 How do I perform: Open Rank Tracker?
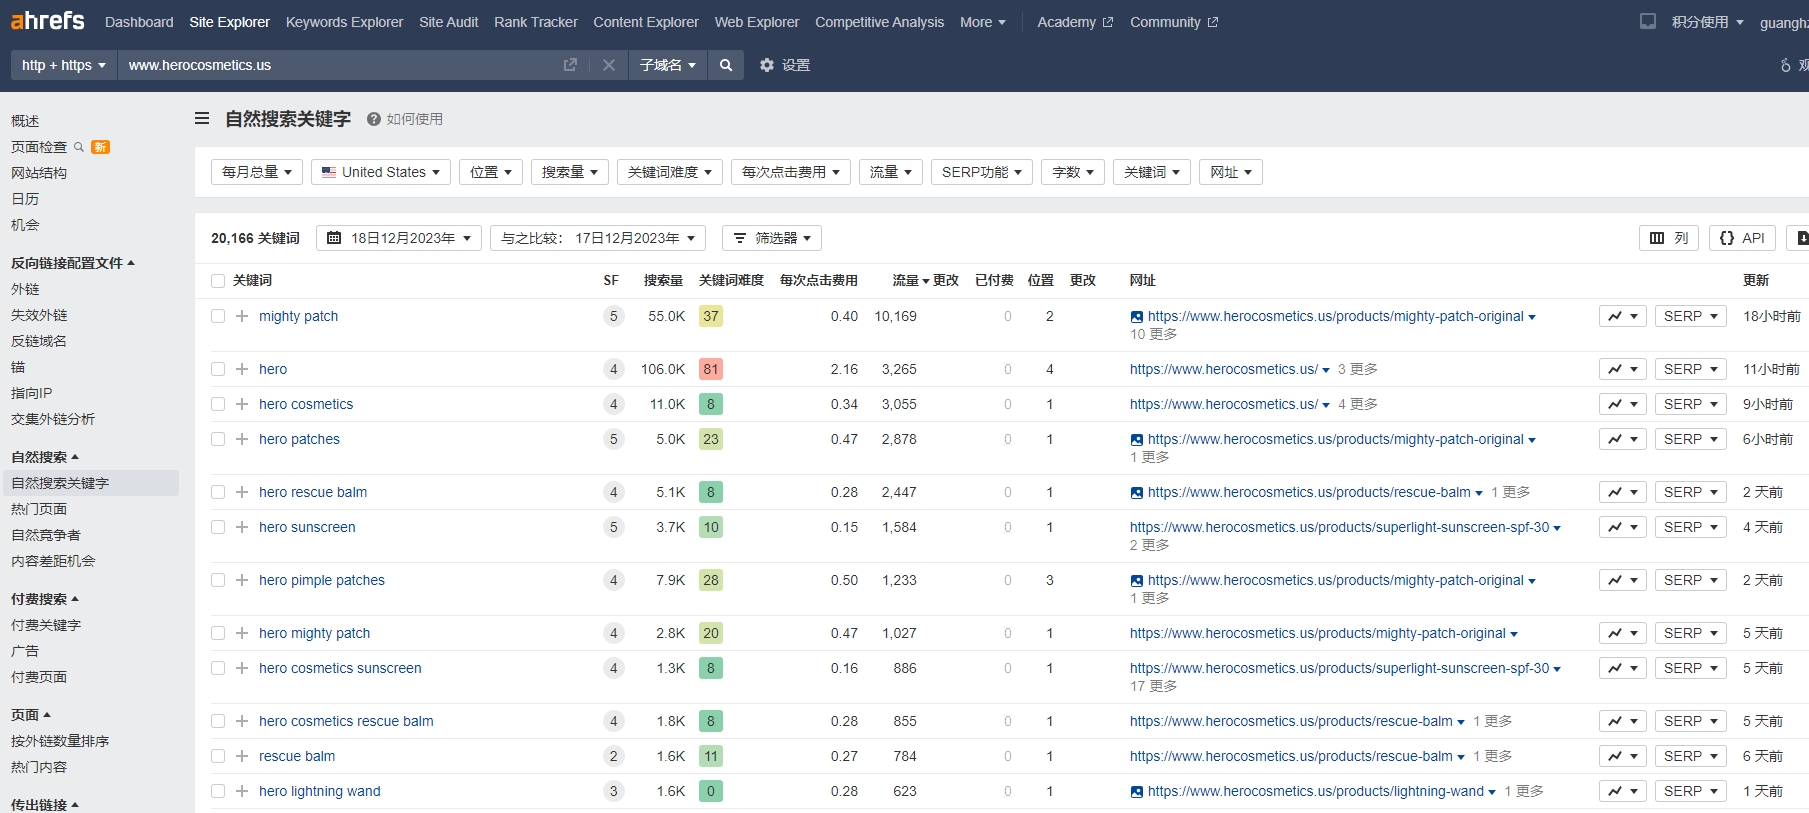(536, 22)
